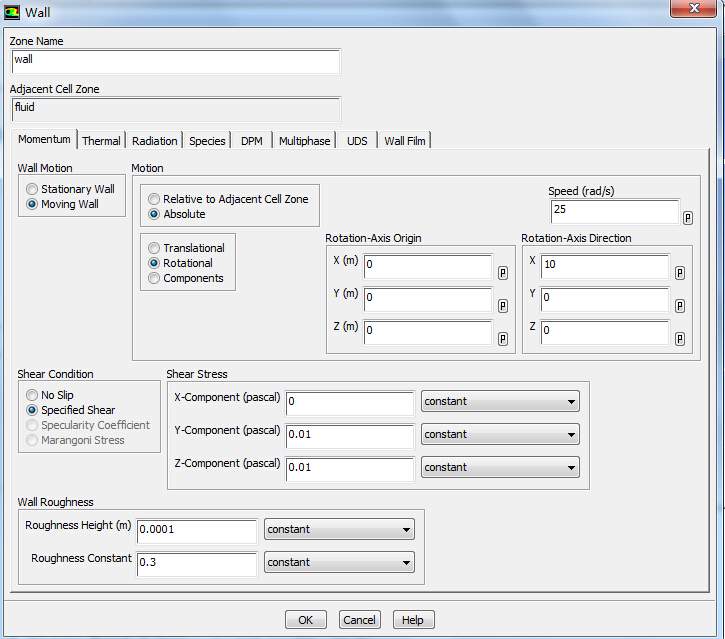This screenshot has width=725, height=639.
Task: Open the Species tab
Action: point(207,141)
